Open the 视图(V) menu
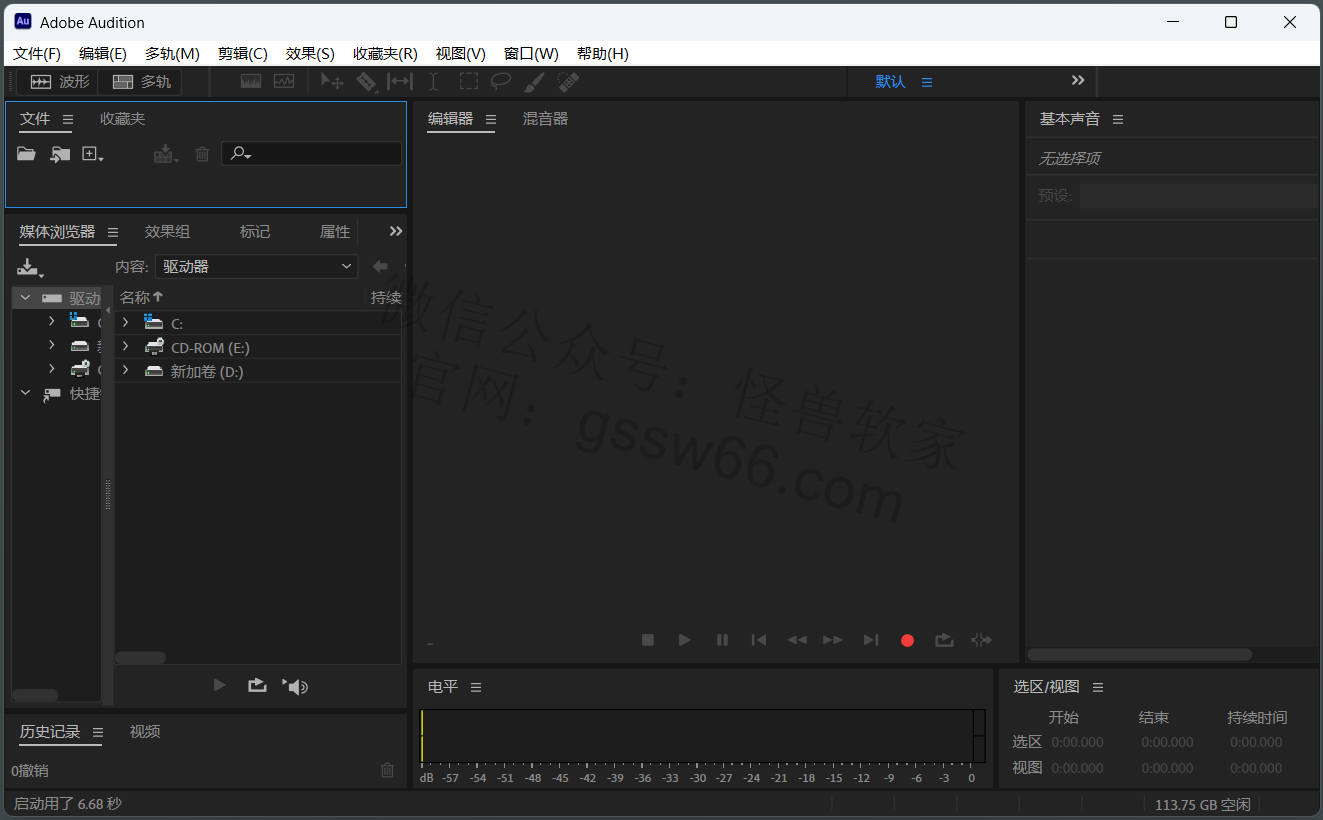Viewport: 1323px width, 820px height. (x=461, y=54)
